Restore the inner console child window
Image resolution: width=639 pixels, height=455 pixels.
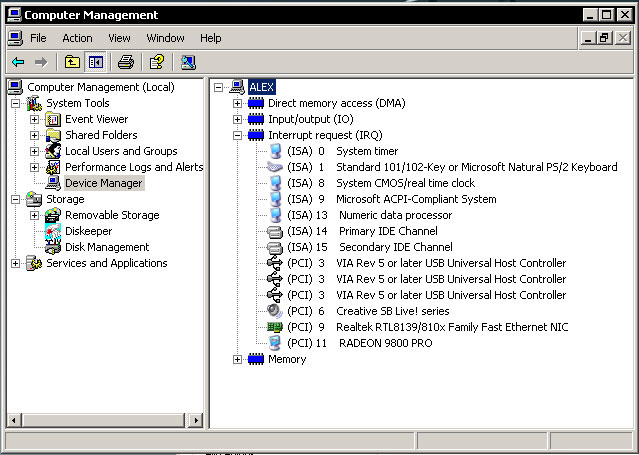[604, 38]
